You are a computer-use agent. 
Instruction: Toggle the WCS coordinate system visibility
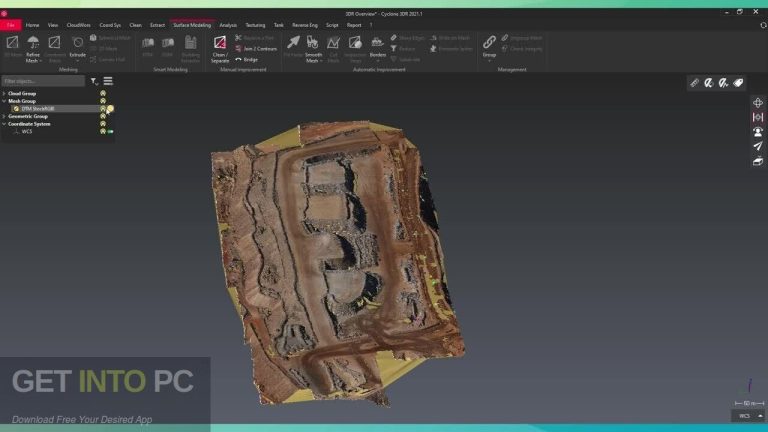pos(102,131)
